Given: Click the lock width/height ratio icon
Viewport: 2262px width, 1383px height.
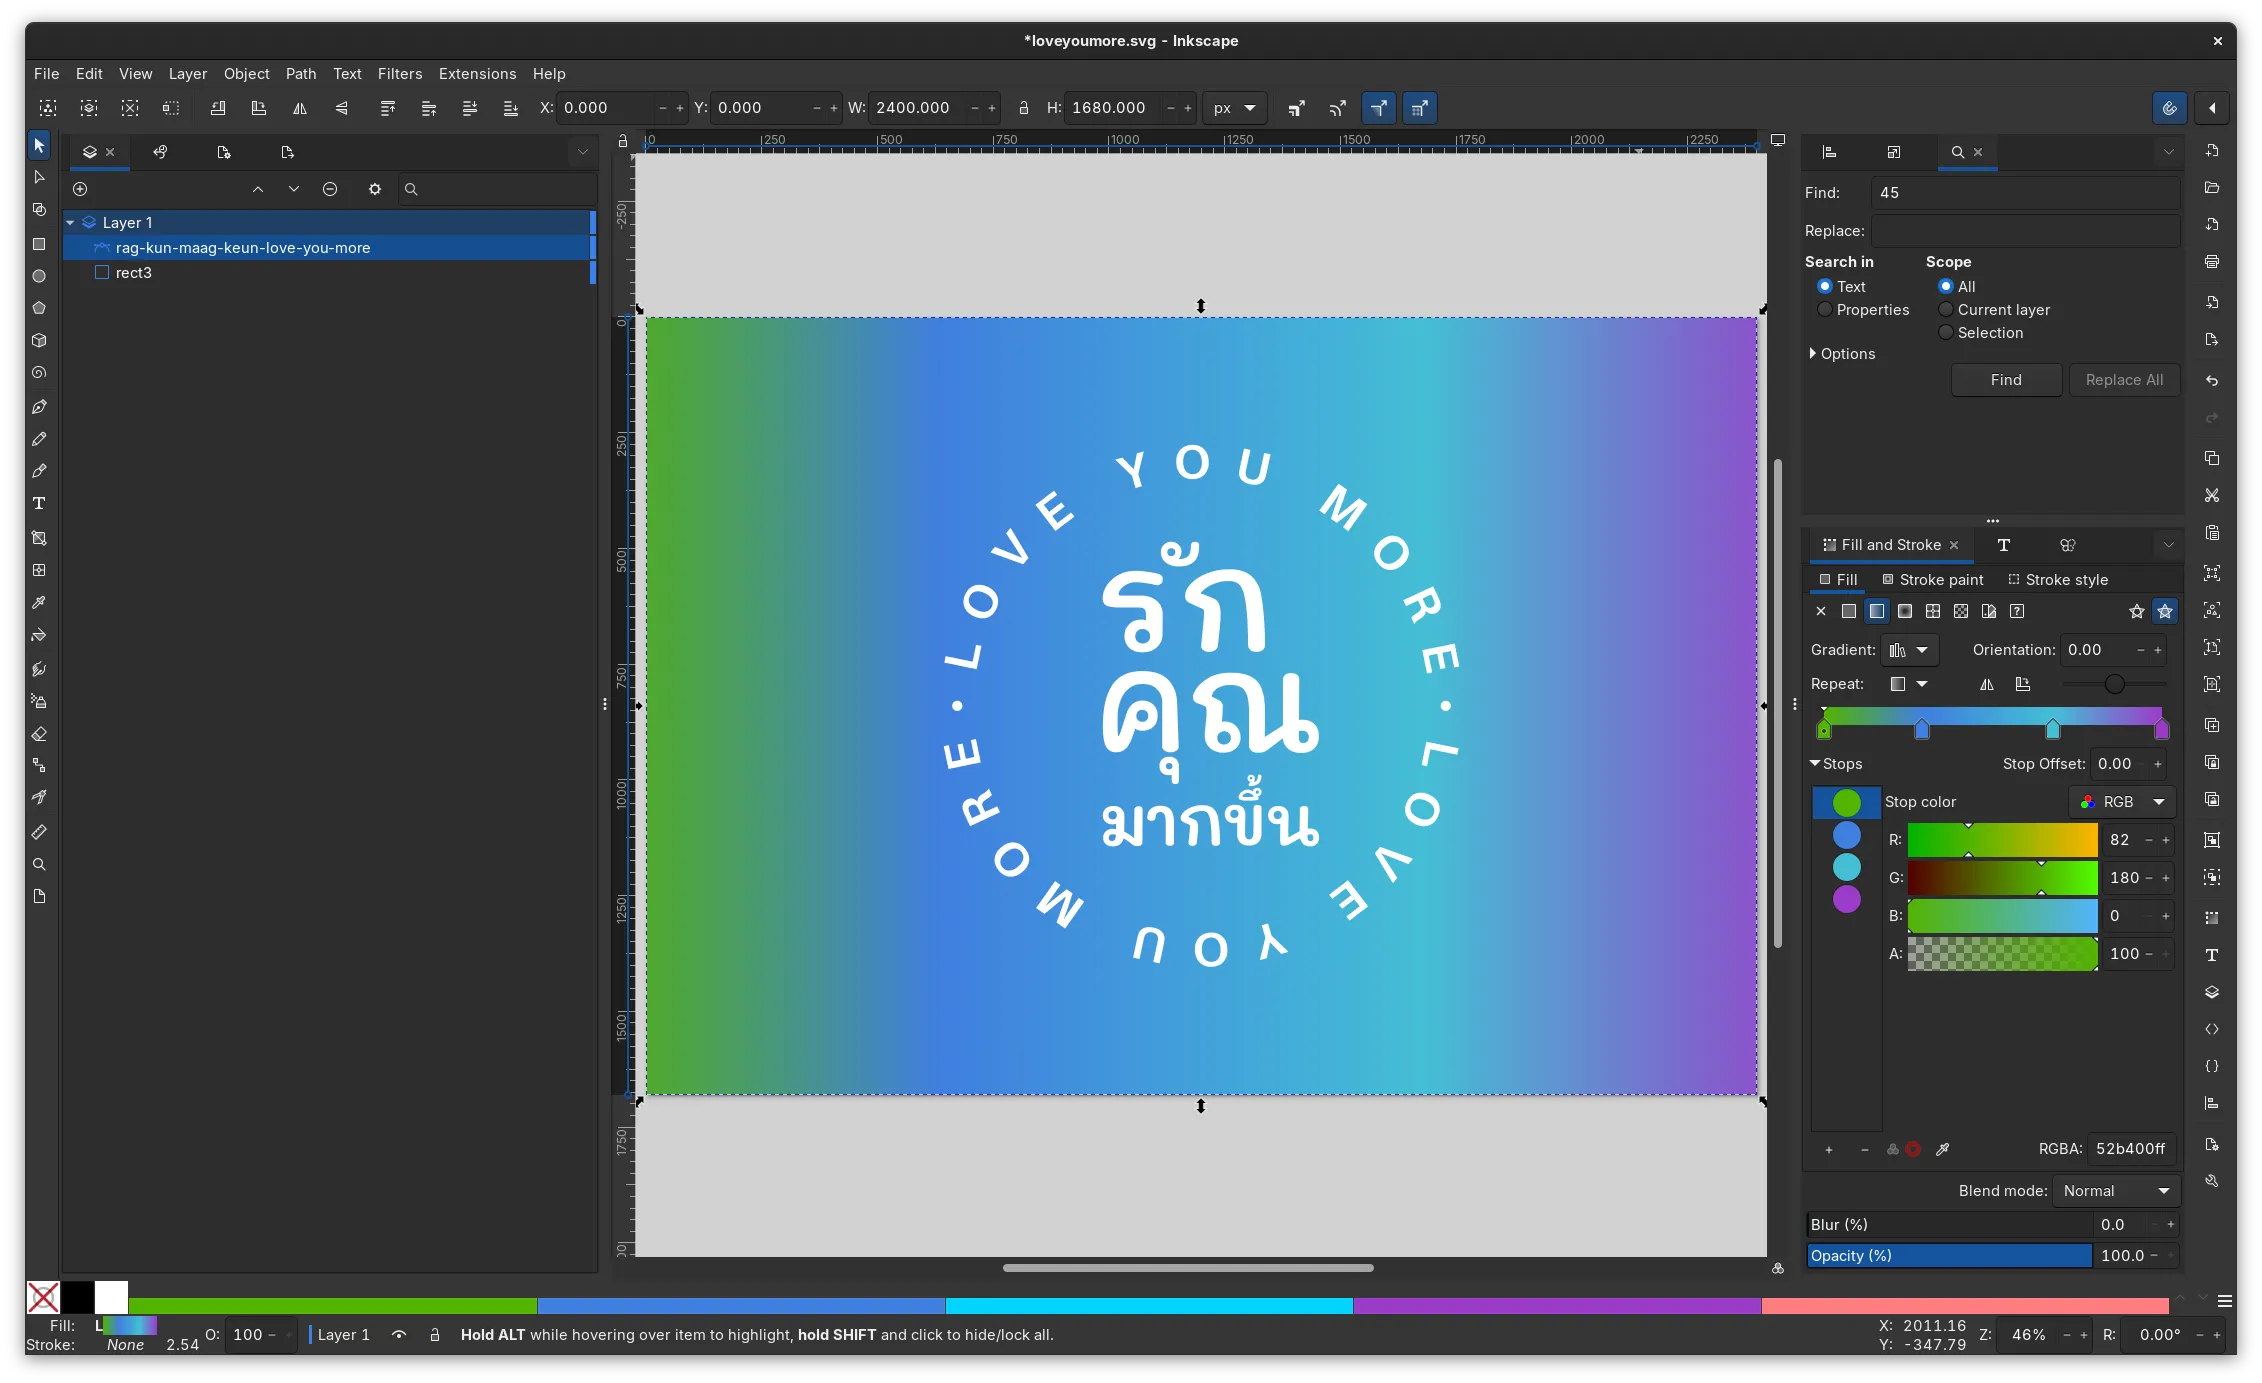Looking at the screenshot, I should pos(1023,108).
